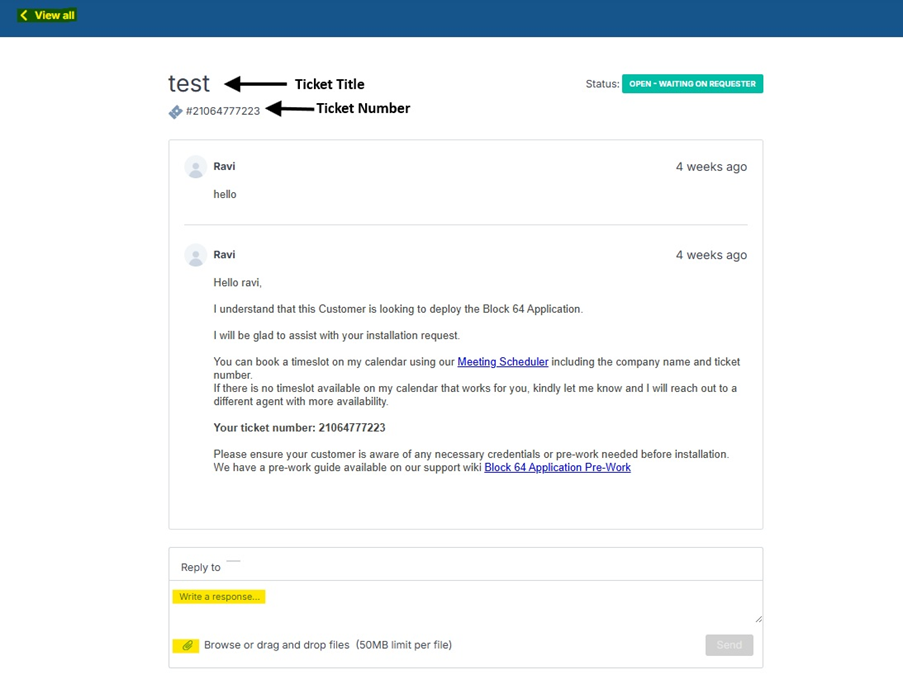Click the resize handle of the response box
903x698 pixels.
click(758, 619)
